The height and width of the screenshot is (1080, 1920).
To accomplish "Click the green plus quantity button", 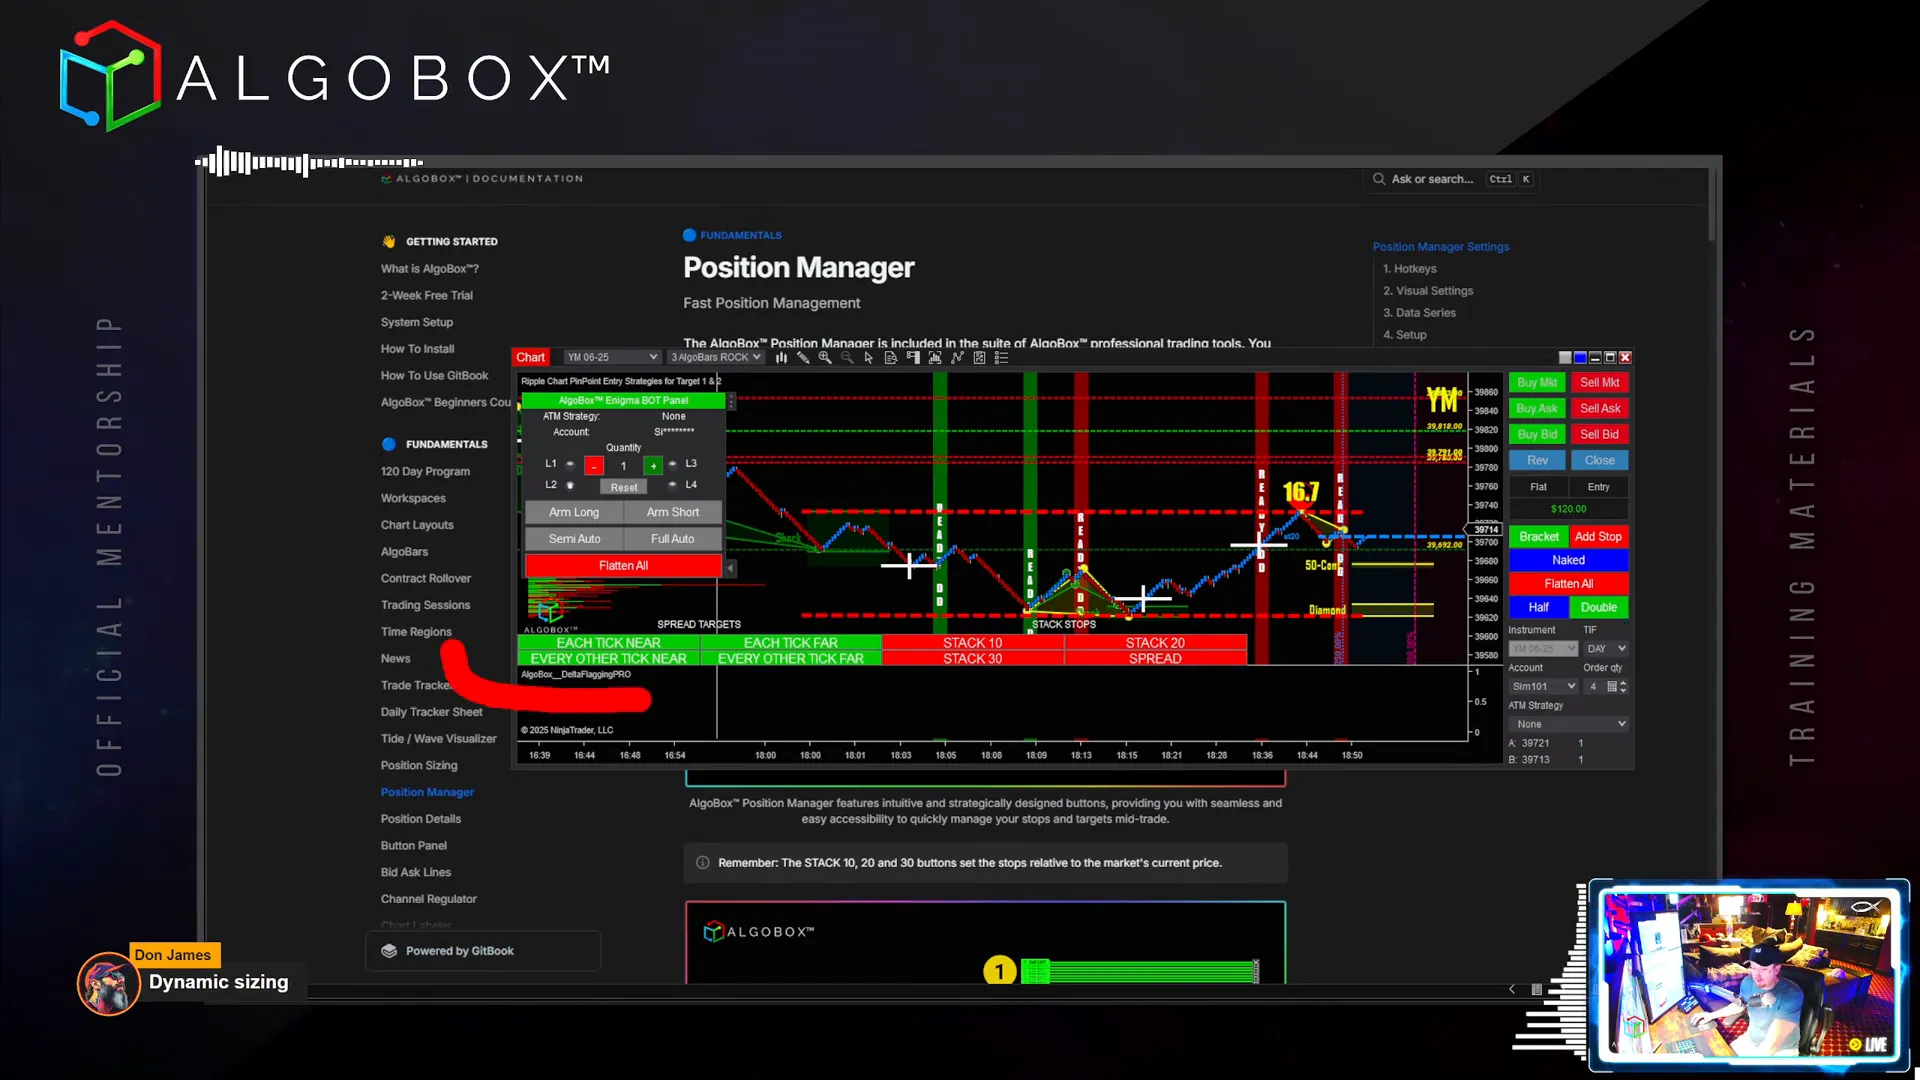I will [653, 466].
